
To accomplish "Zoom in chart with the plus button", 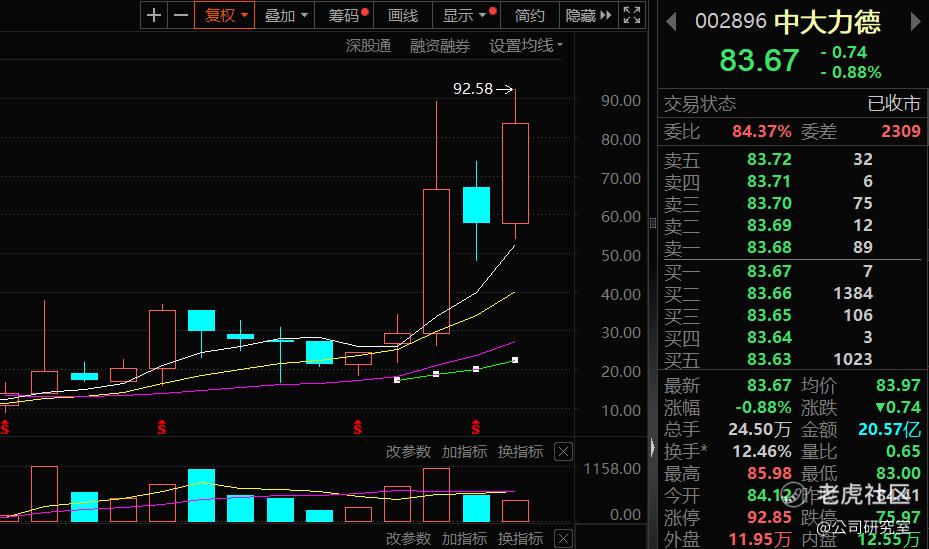I will [154, 15].
